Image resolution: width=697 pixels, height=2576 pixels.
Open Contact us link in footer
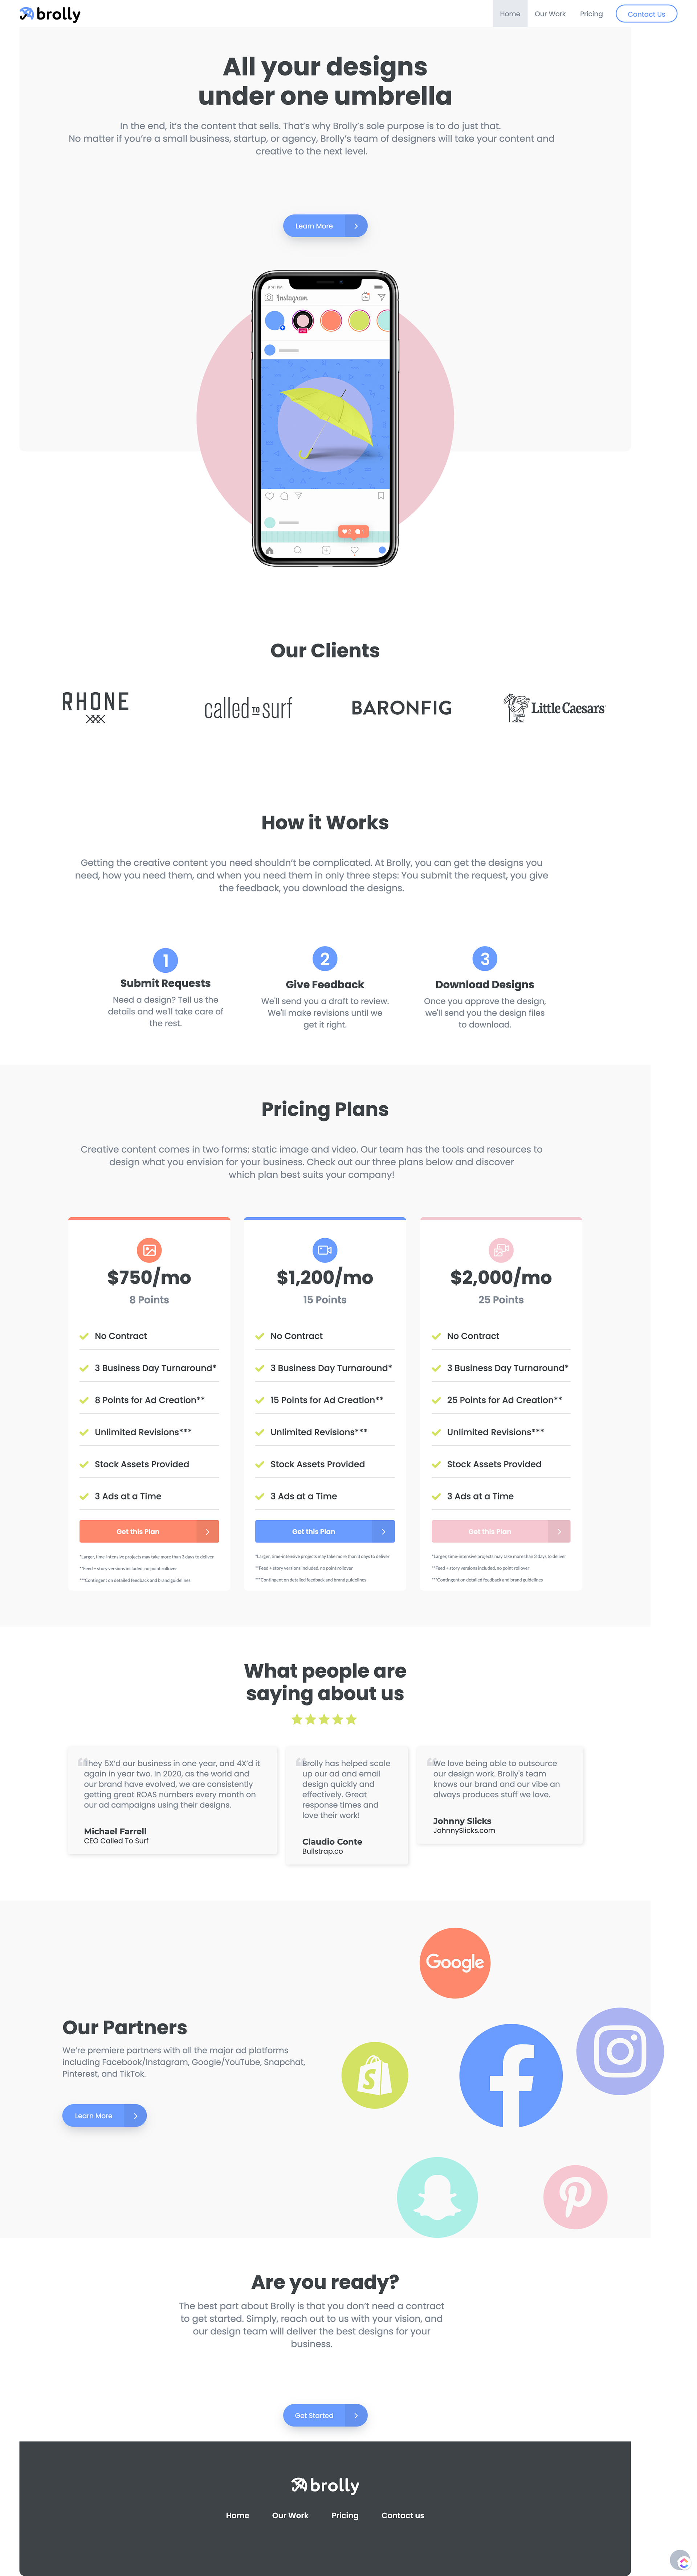(x=403, y=2515)
